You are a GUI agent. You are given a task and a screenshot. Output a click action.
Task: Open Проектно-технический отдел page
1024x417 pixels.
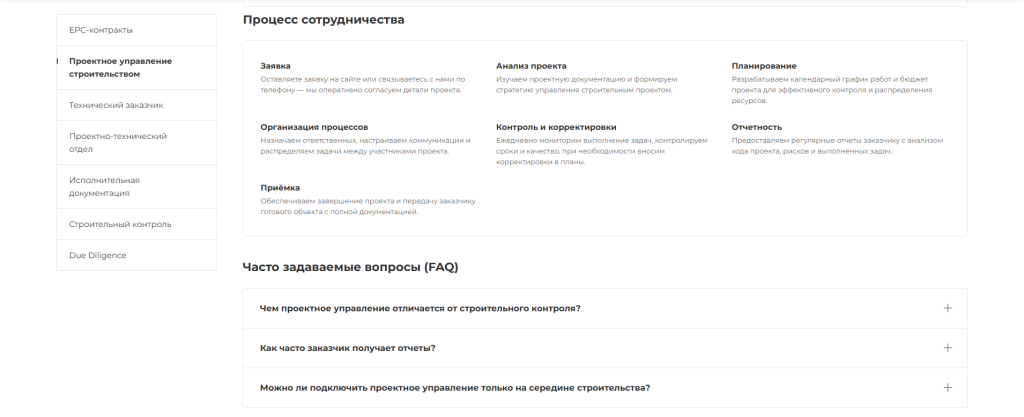(117, 142)
